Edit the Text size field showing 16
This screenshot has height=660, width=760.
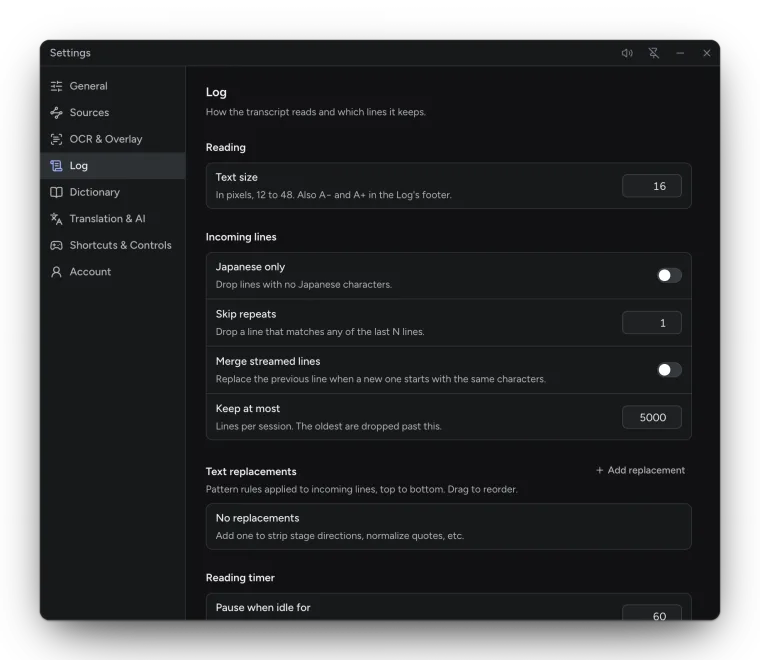click(x=651, y=186)
